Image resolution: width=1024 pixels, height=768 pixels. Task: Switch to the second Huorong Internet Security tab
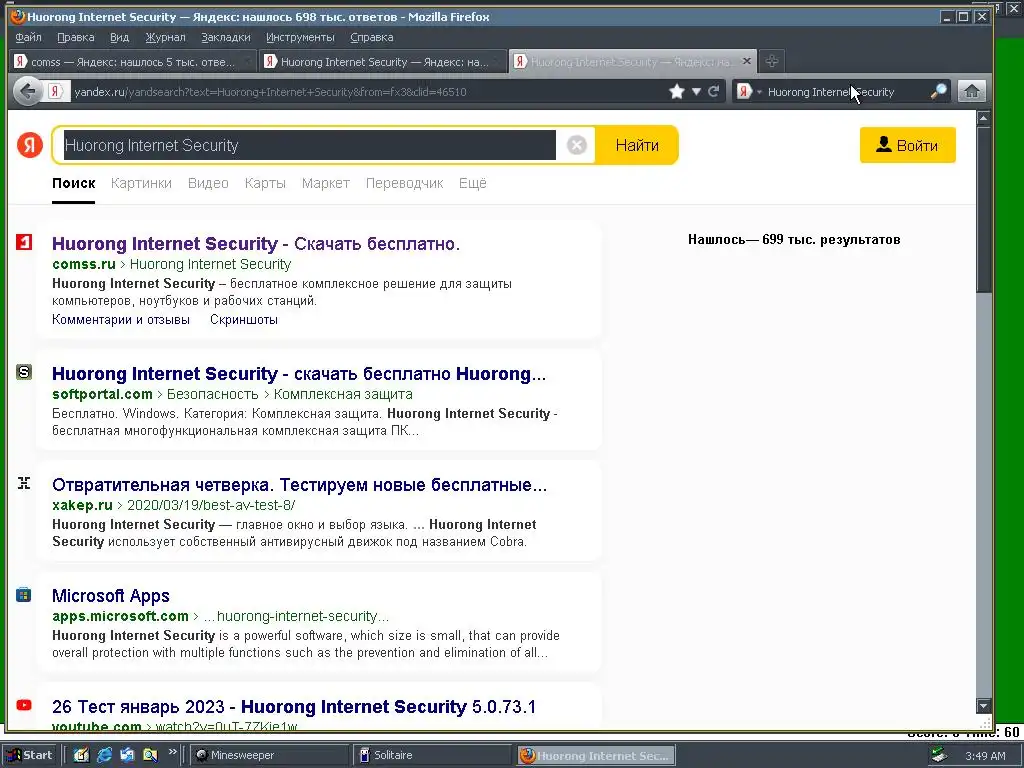coord(383,61)
